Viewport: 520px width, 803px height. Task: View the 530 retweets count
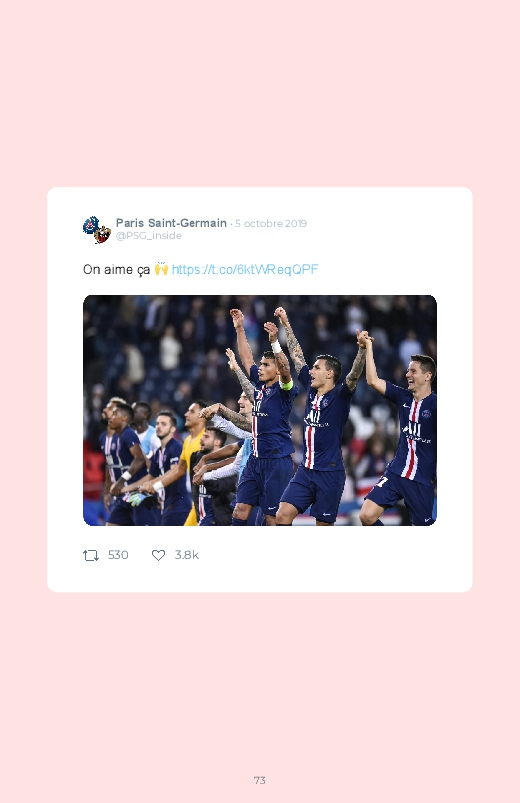click(118, 555)
